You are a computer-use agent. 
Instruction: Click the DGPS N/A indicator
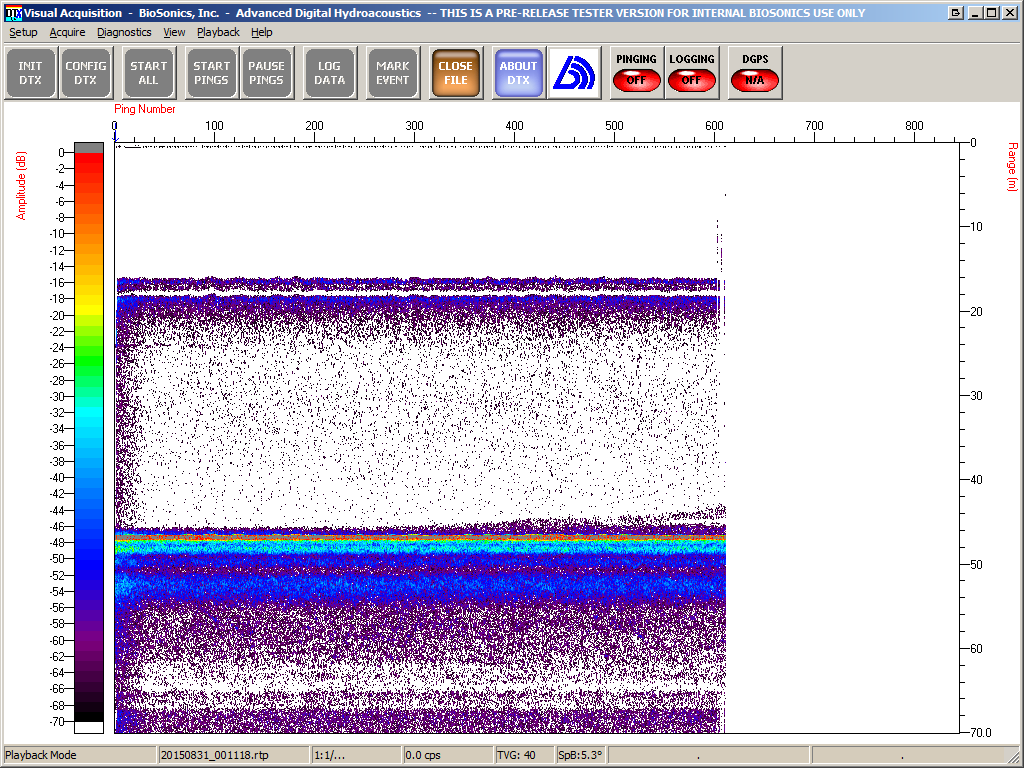pyautogui.click(x=754, y=80)
